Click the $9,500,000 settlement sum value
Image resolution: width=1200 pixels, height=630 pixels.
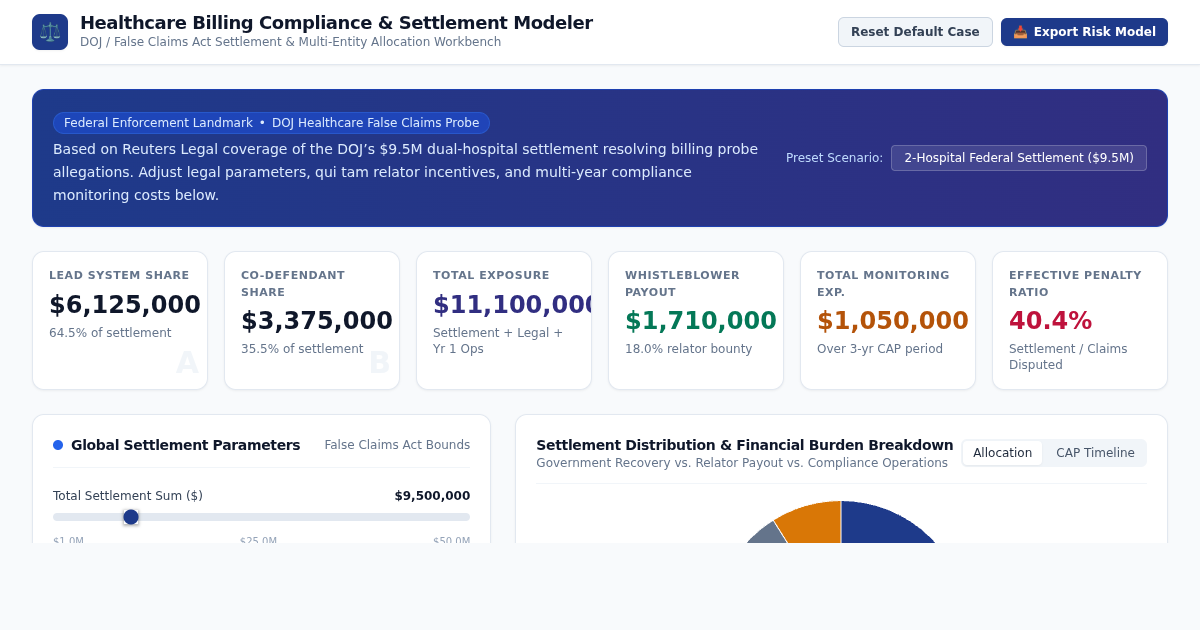[x=432, y=496]
